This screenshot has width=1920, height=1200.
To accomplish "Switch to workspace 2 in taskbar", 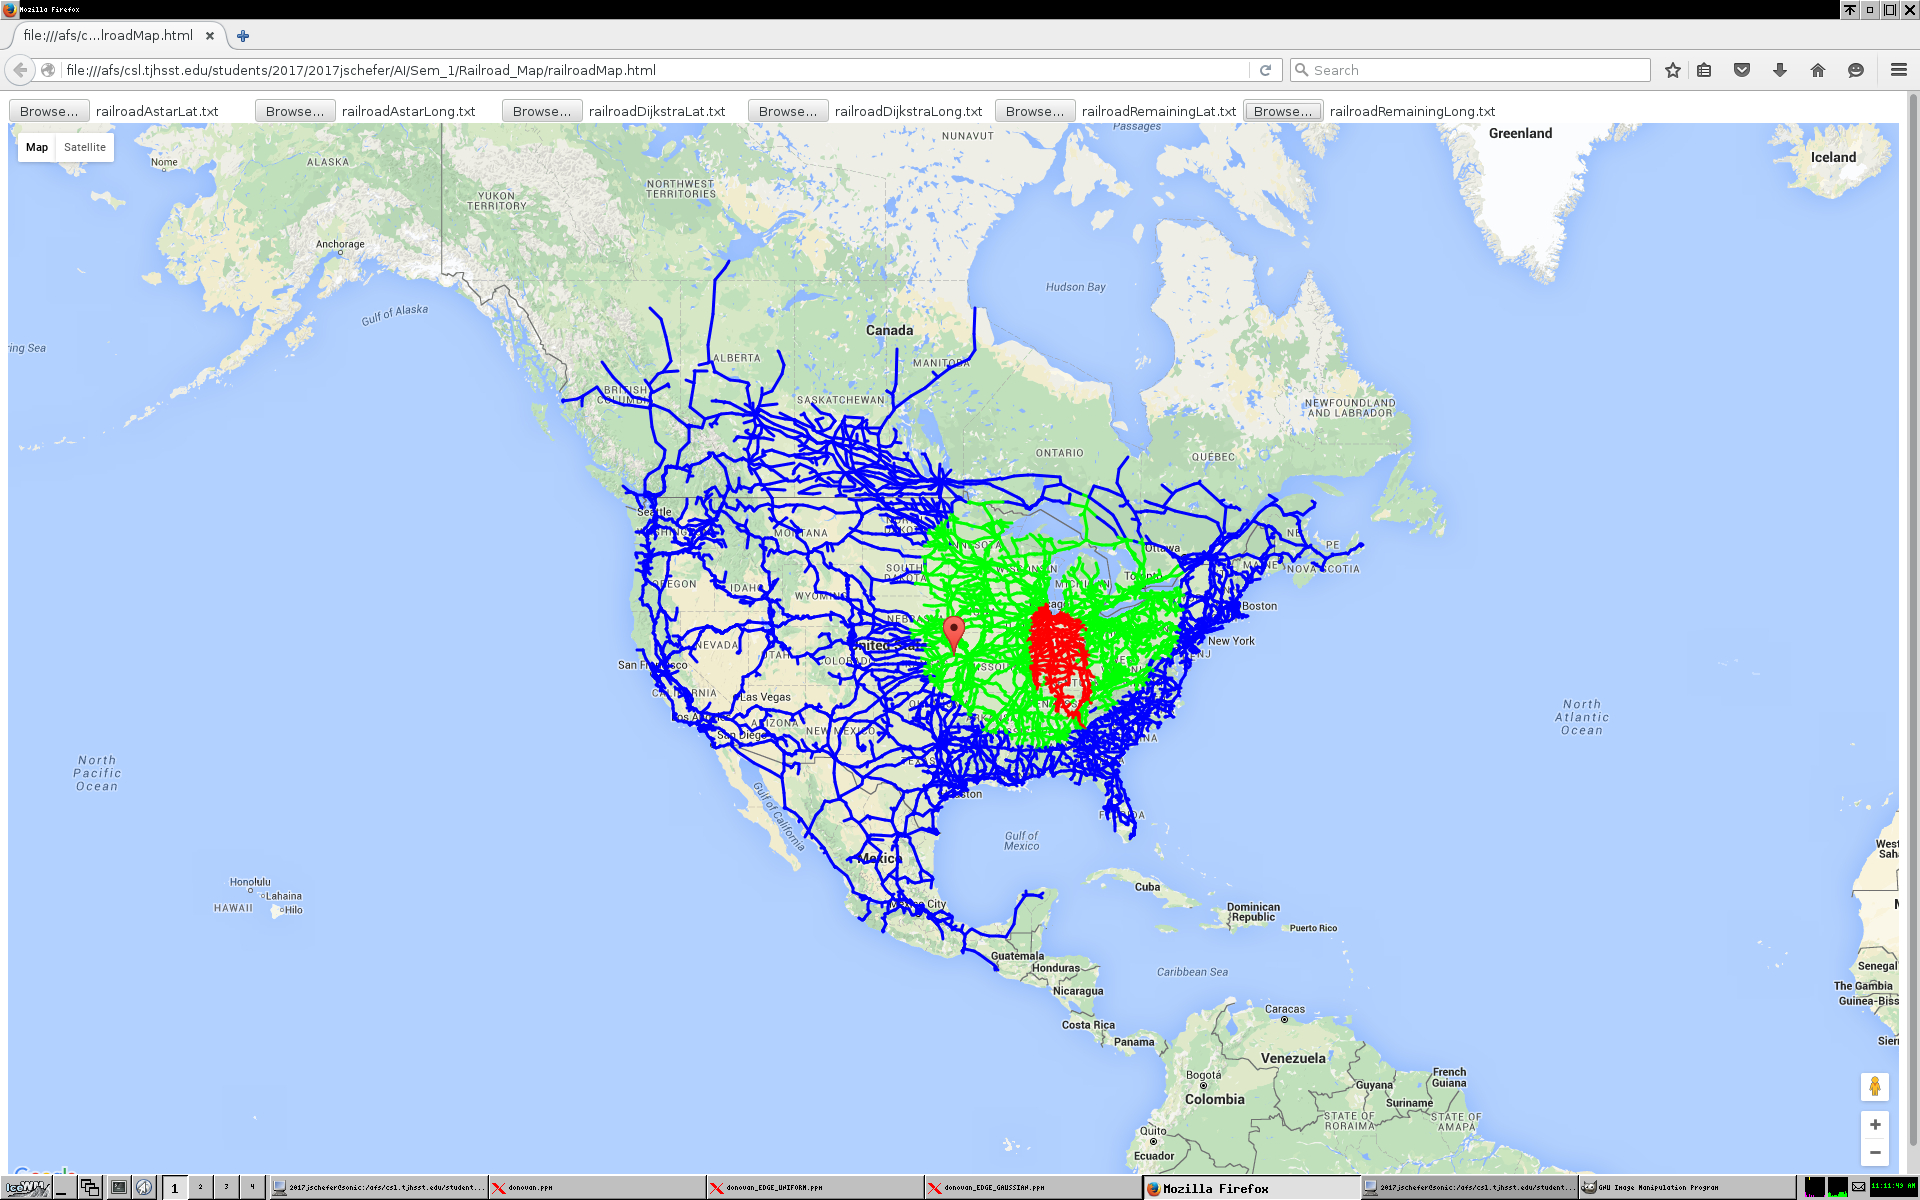I will (200, 1187).
